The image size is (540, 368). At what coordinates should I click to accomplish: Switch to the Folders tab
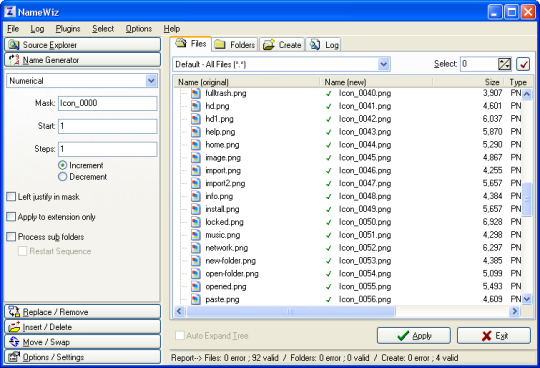click(235, 45)
